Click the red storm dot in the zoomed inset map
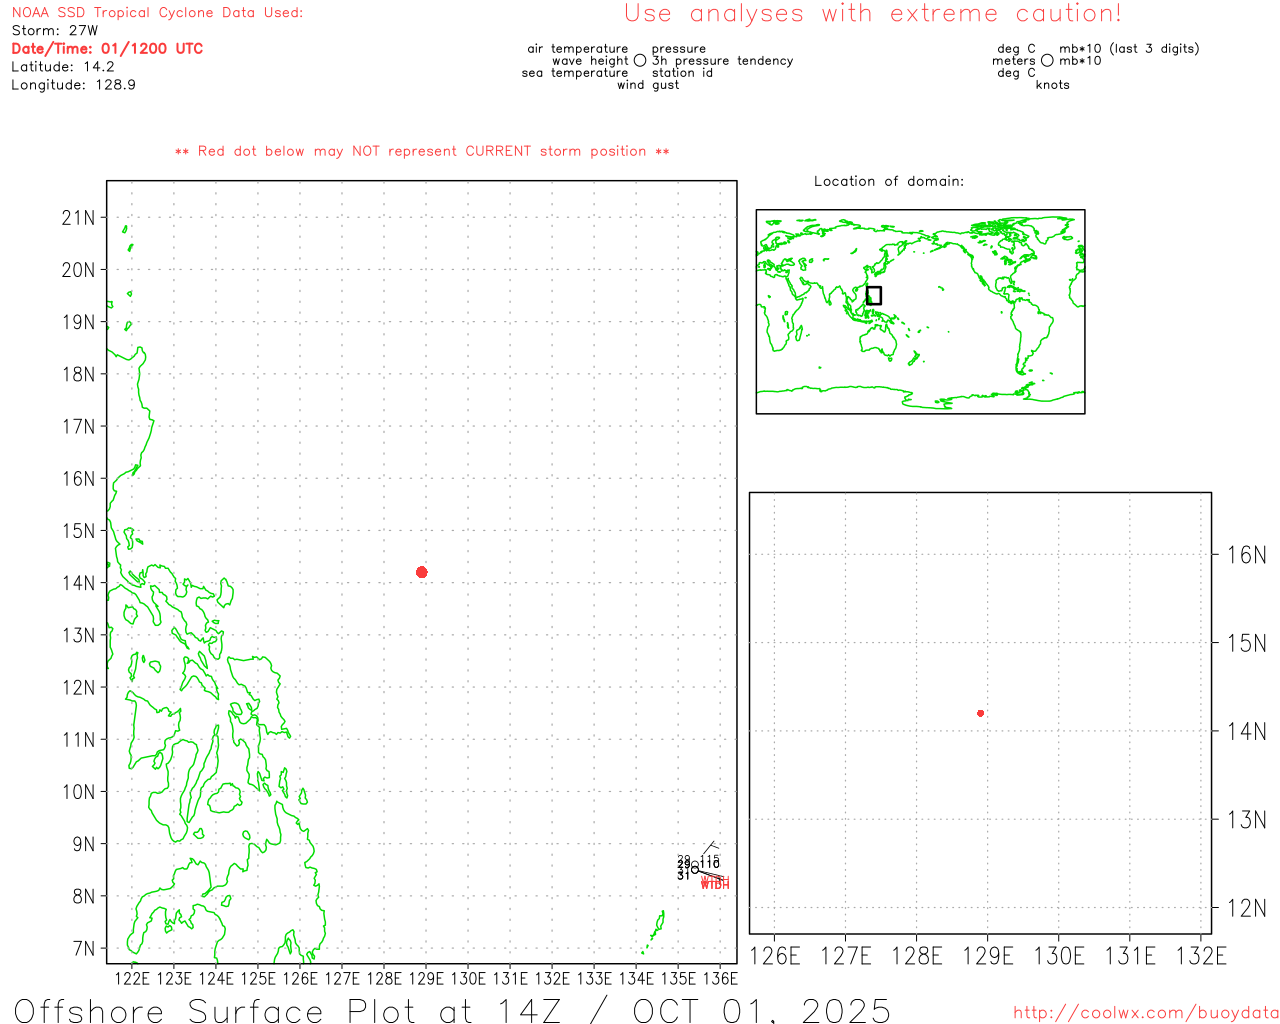1280x1024 pixels. [x=980, y=713]
